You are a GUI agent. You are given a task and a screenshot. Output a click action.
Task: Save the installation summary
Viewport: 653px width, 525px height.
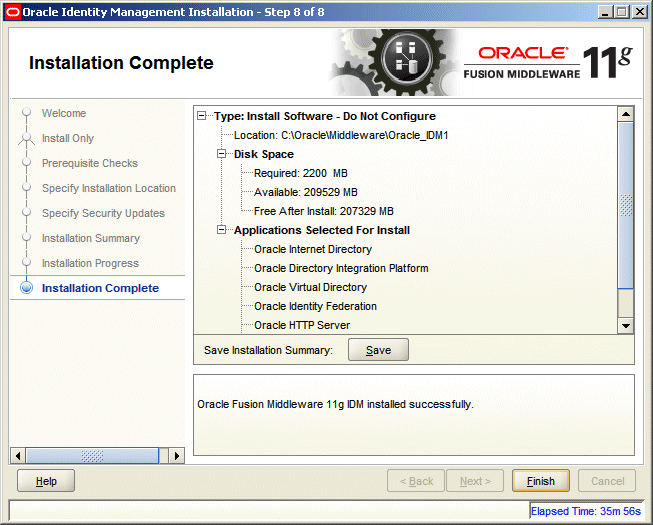(x=378, y=350)
